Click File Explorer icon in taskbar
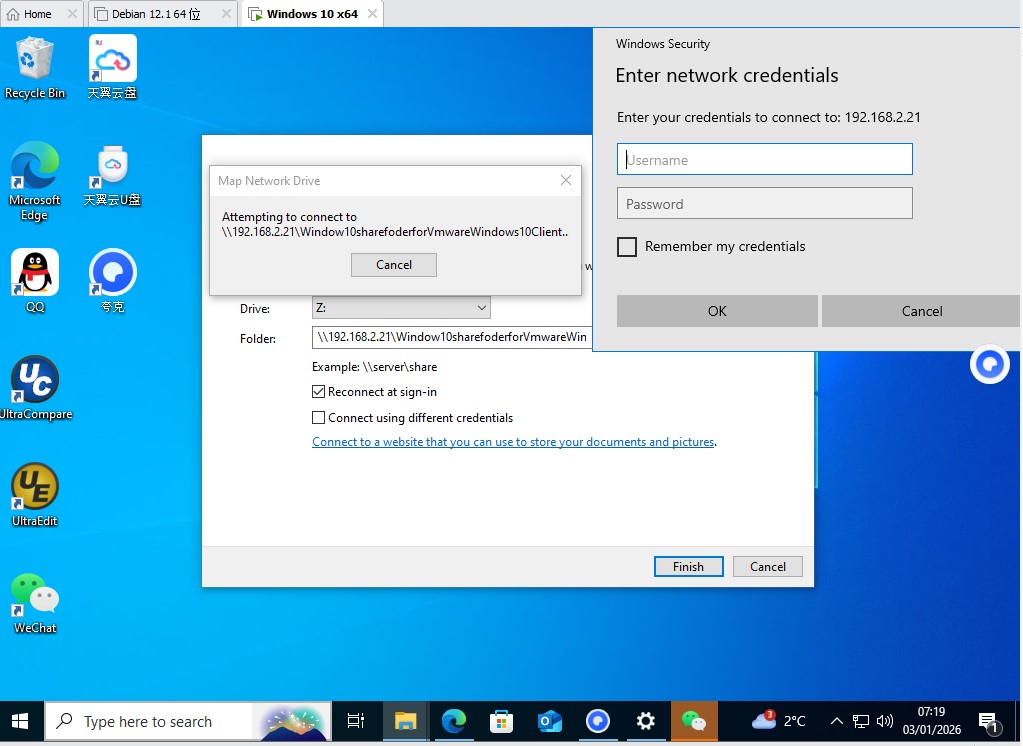Viewport: 1023px width, 746px height. (x=405, y=721)
